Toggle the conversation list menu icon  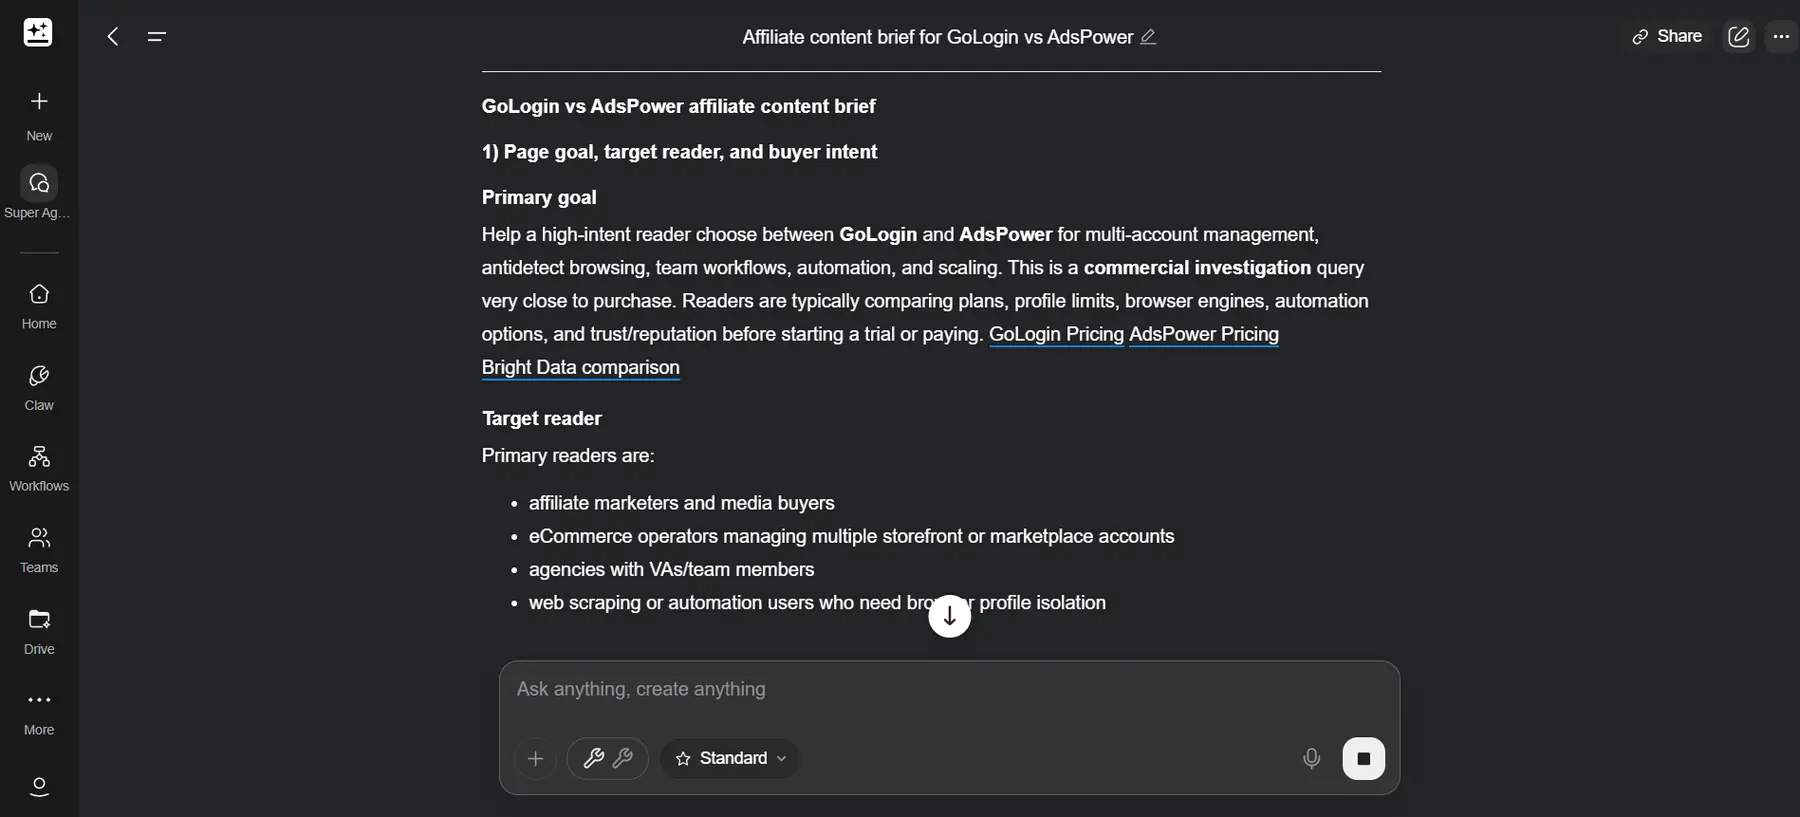pos(156,37)
